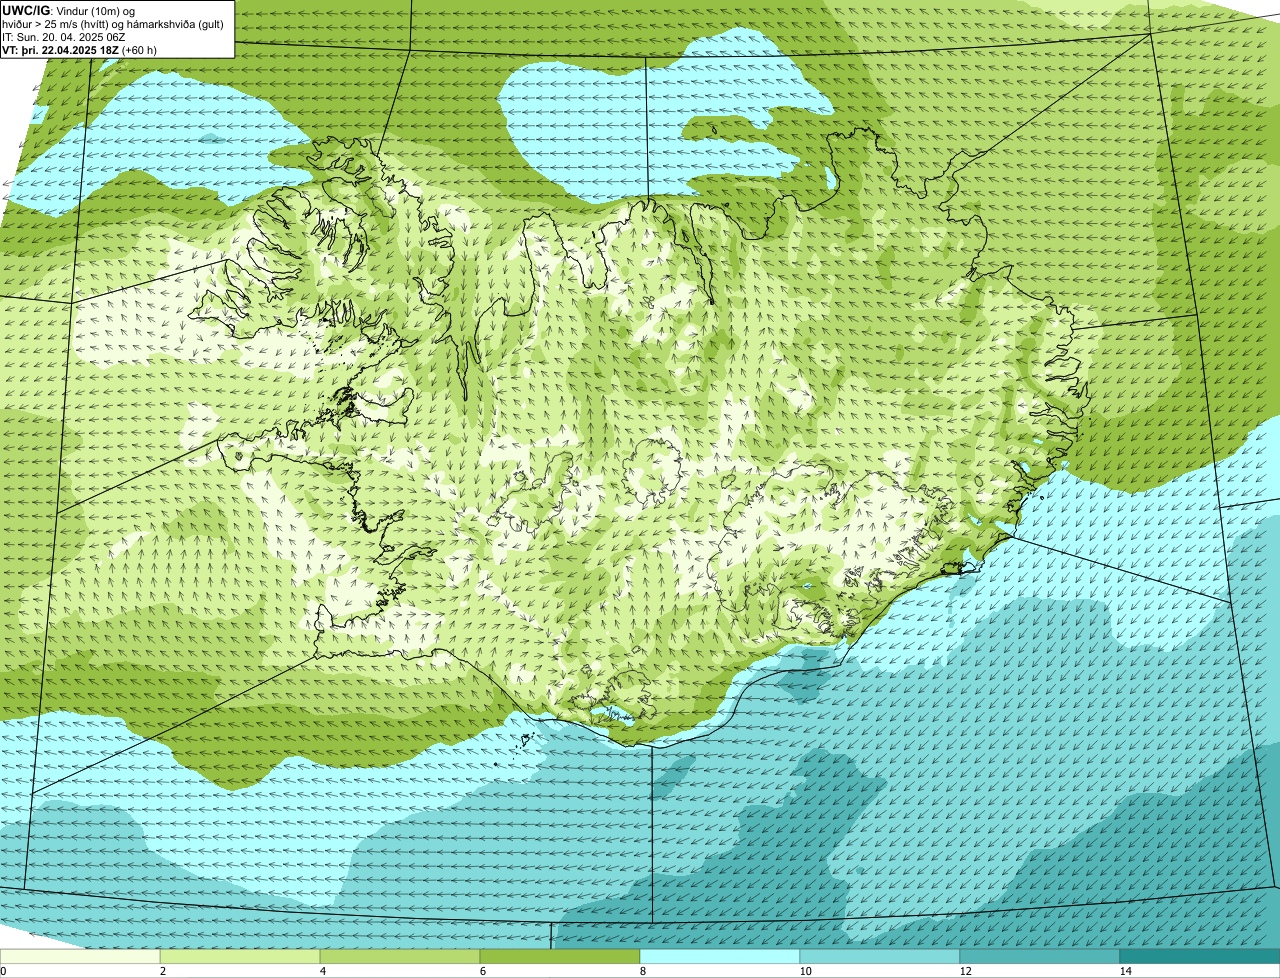The height and width of the screenshot is (978, 1280).
Task: Click the 0–2 m/s pale yellow legend swatch
Action: point(80,956)
